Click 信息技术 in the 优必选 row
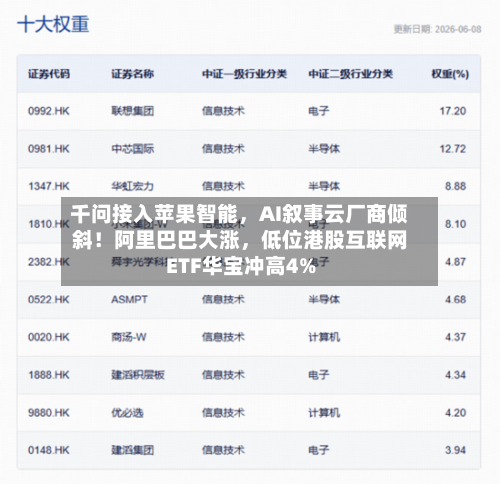The width and height of the screenshot is (500, 484). coord(223,413)
